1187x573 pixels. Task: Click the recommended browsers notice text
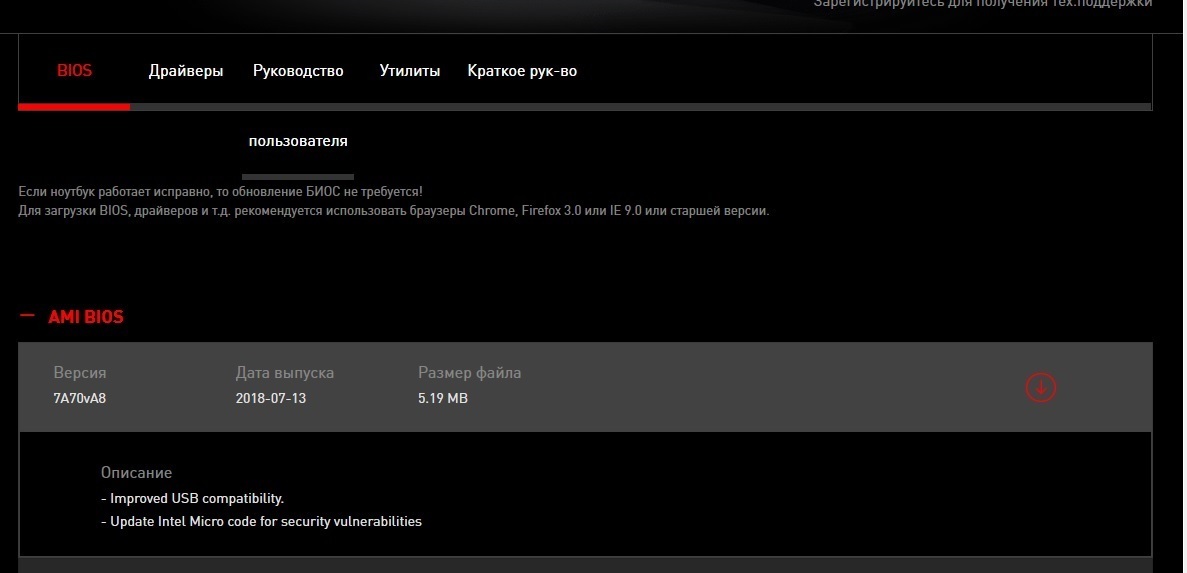[x=394, y=211]
